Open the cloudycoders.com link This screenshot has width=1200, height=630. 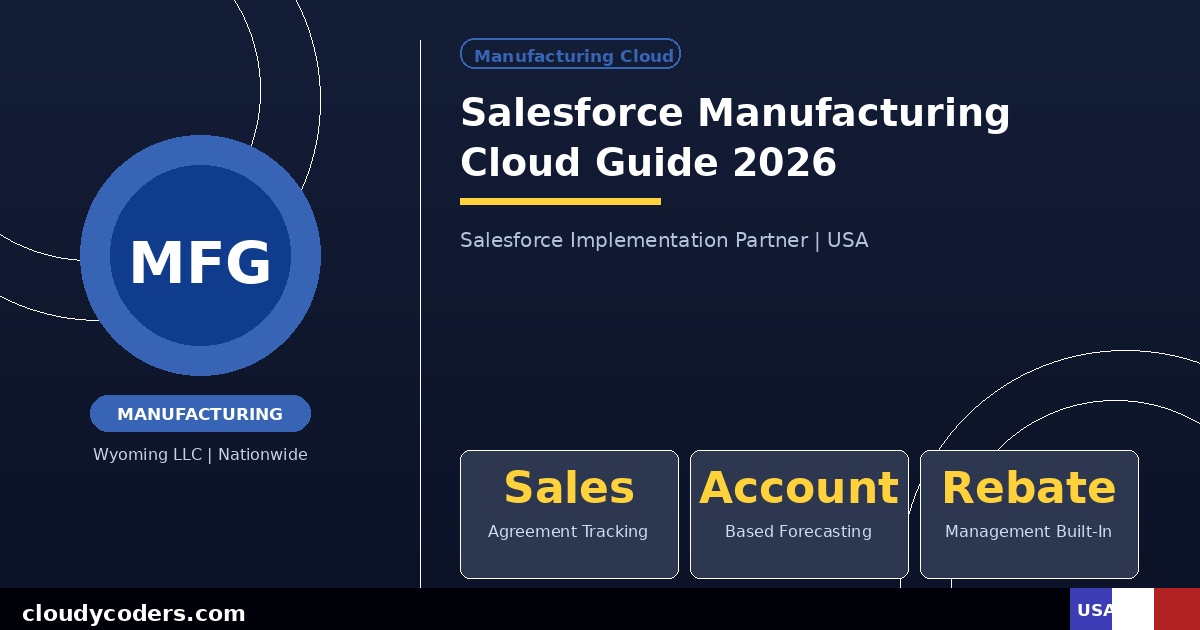pyautogui.click(x=135, y=613)
